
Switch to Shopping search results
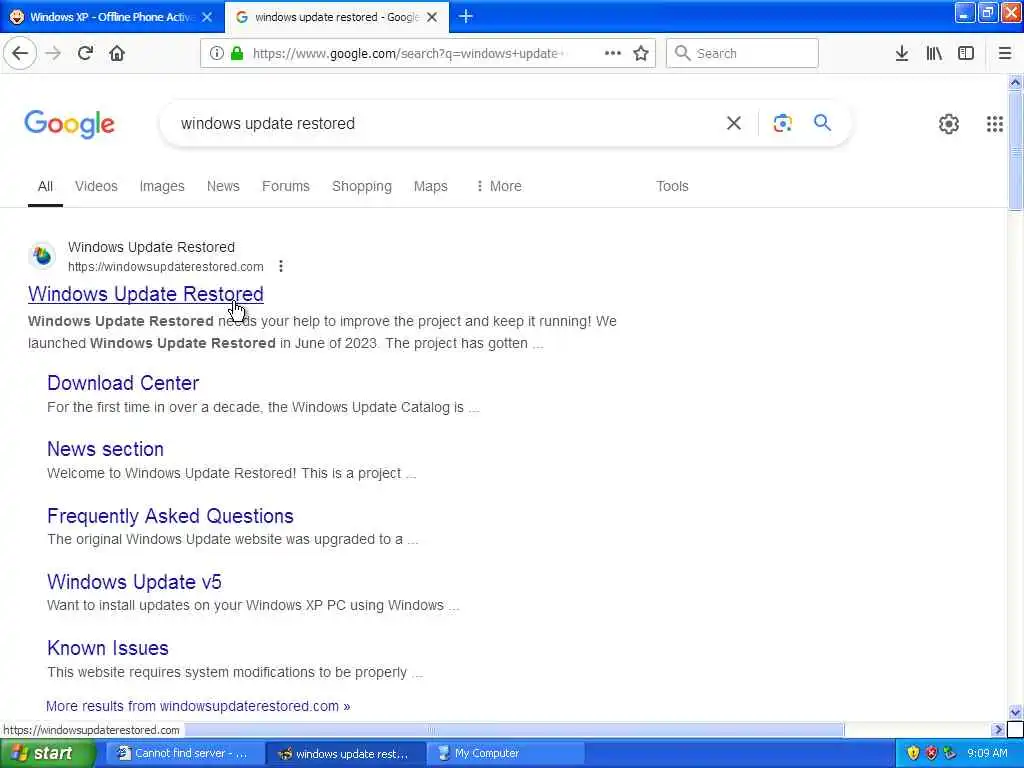[362, 186]
